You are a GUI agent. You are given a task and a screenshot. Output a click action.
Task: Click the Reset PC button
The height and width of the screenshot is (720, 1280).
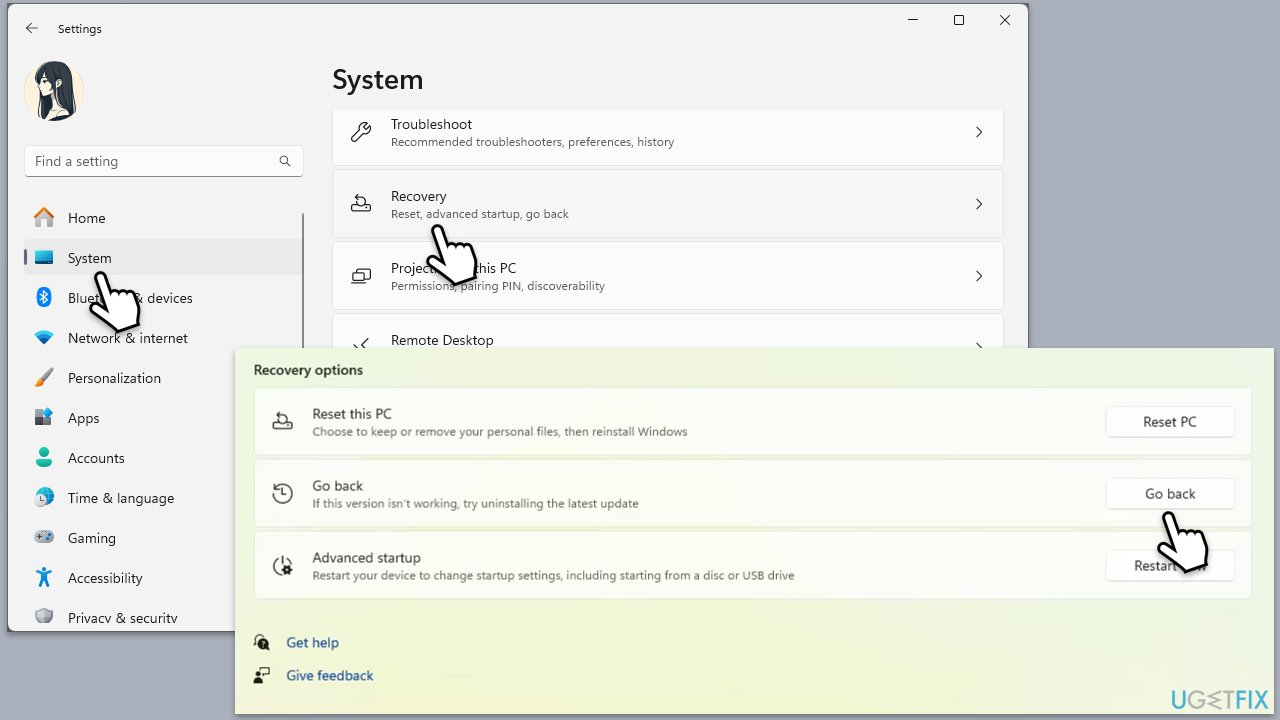(x=1170, y=422)
